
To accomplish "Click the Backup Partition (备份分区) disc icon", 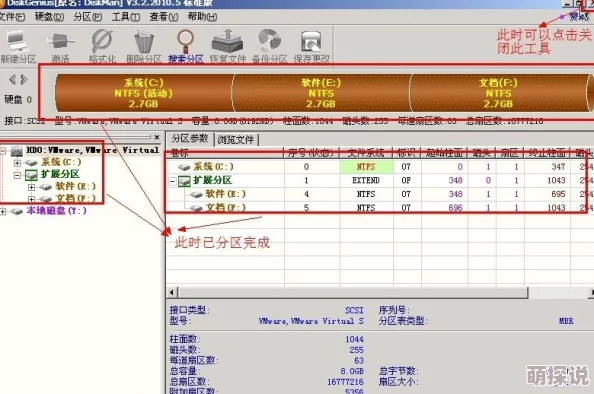I will coord(270,47).
